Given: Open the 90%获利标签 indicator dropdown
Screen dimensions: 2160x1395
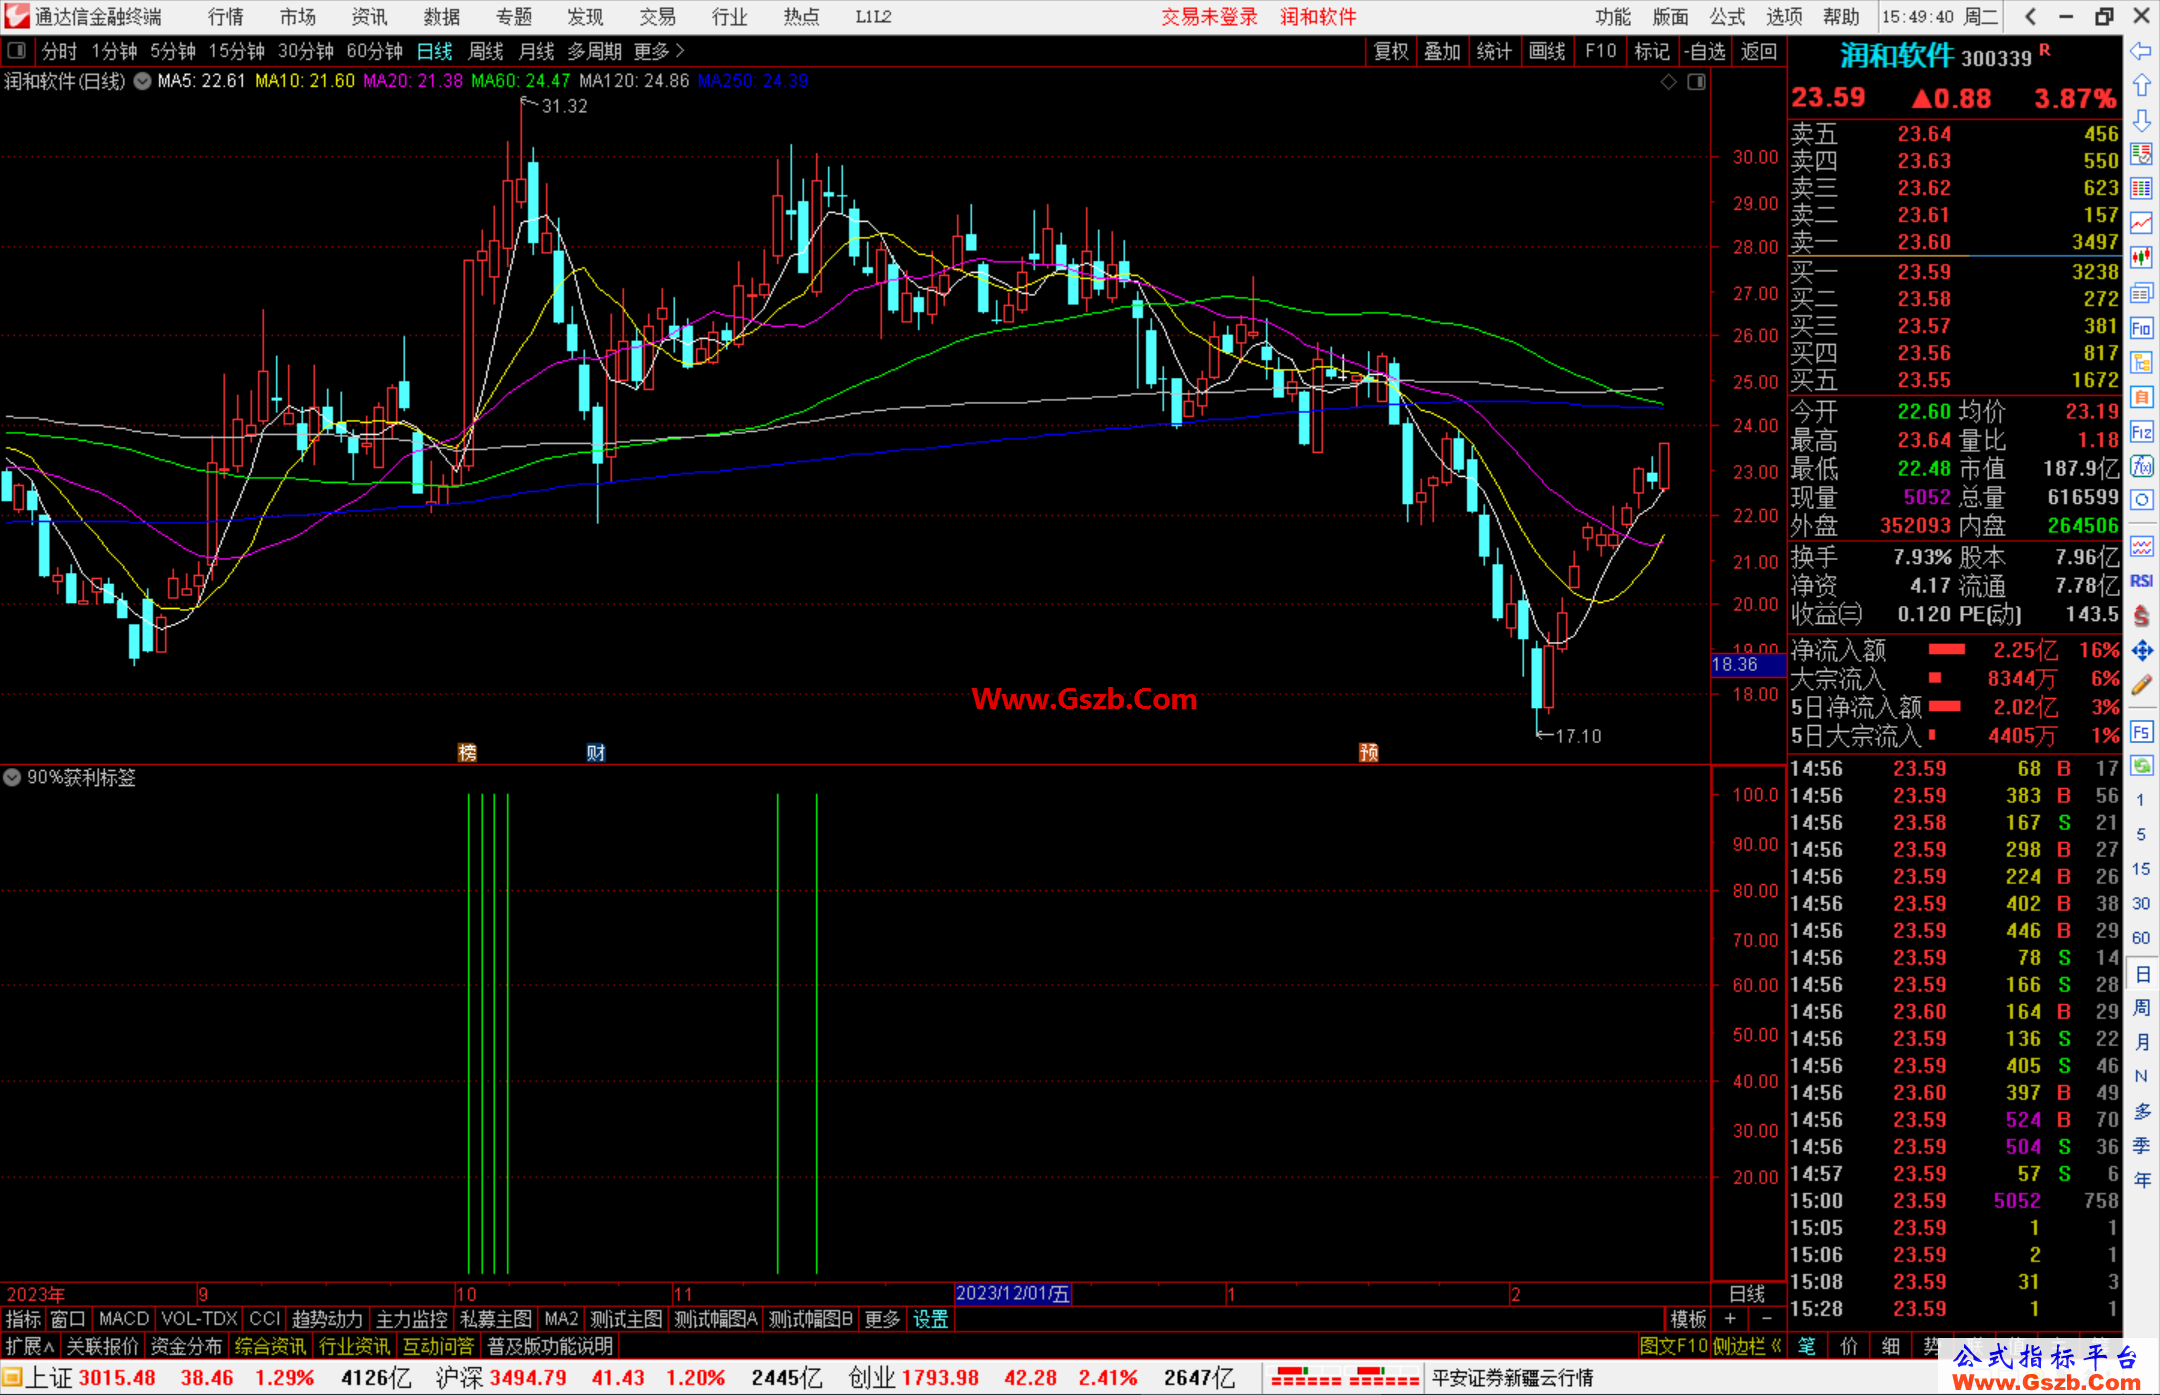Looking at the screenshot, I should pyautogui.click(x=12, y=777).
